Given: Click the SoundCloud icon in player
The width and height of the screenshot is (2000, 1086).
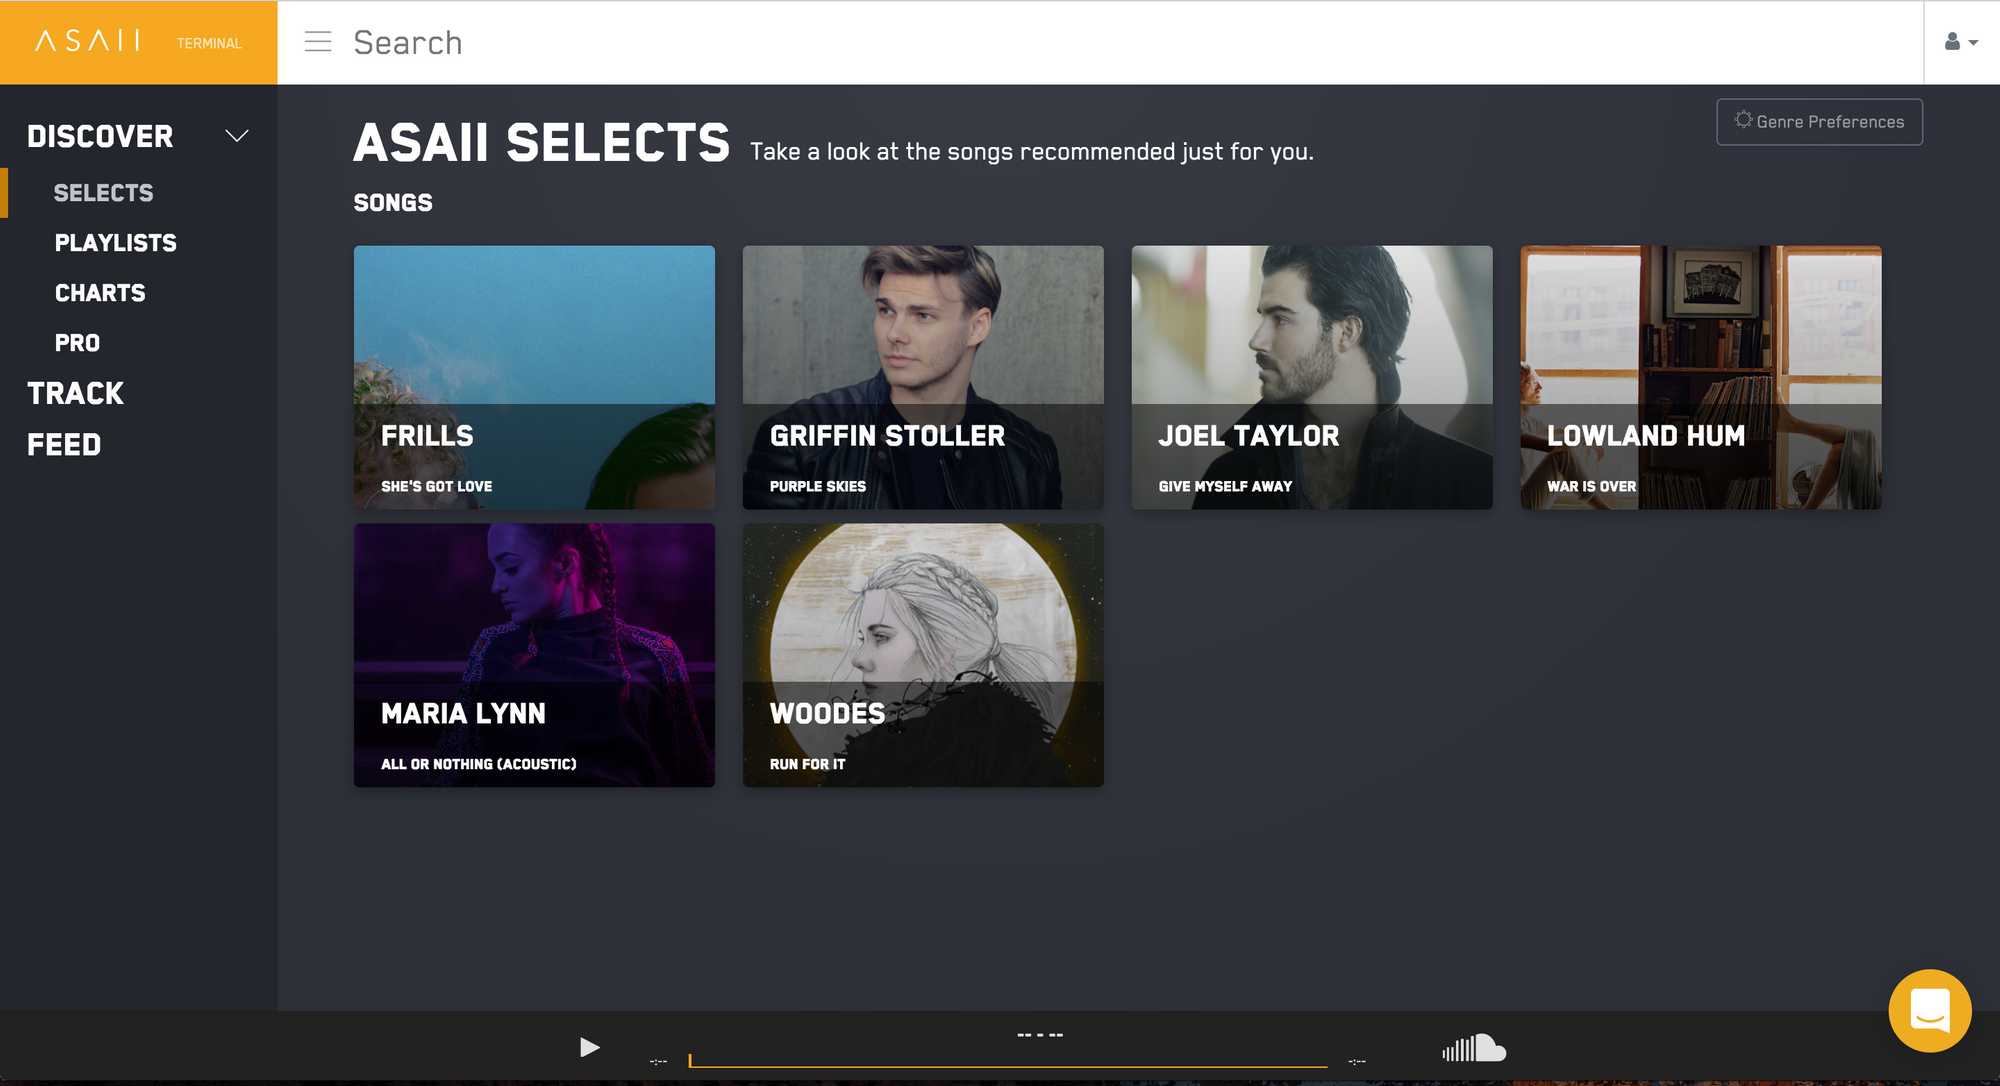Looking at the screenshot, I should [x=1474, y=1048].
